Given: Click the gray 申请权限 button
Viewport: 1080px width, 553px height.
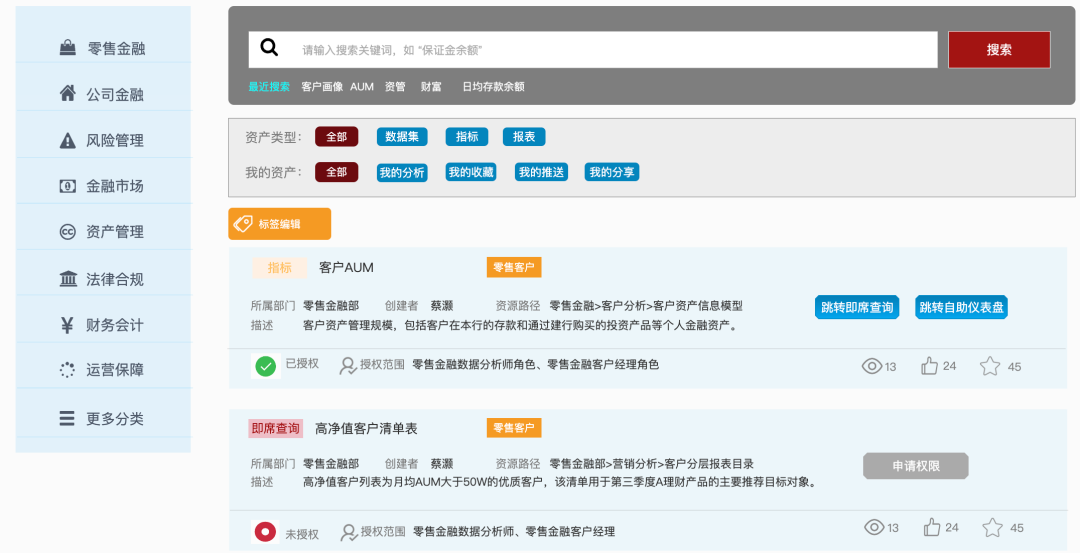Looking at the screenshot, I should click(916, 466).
